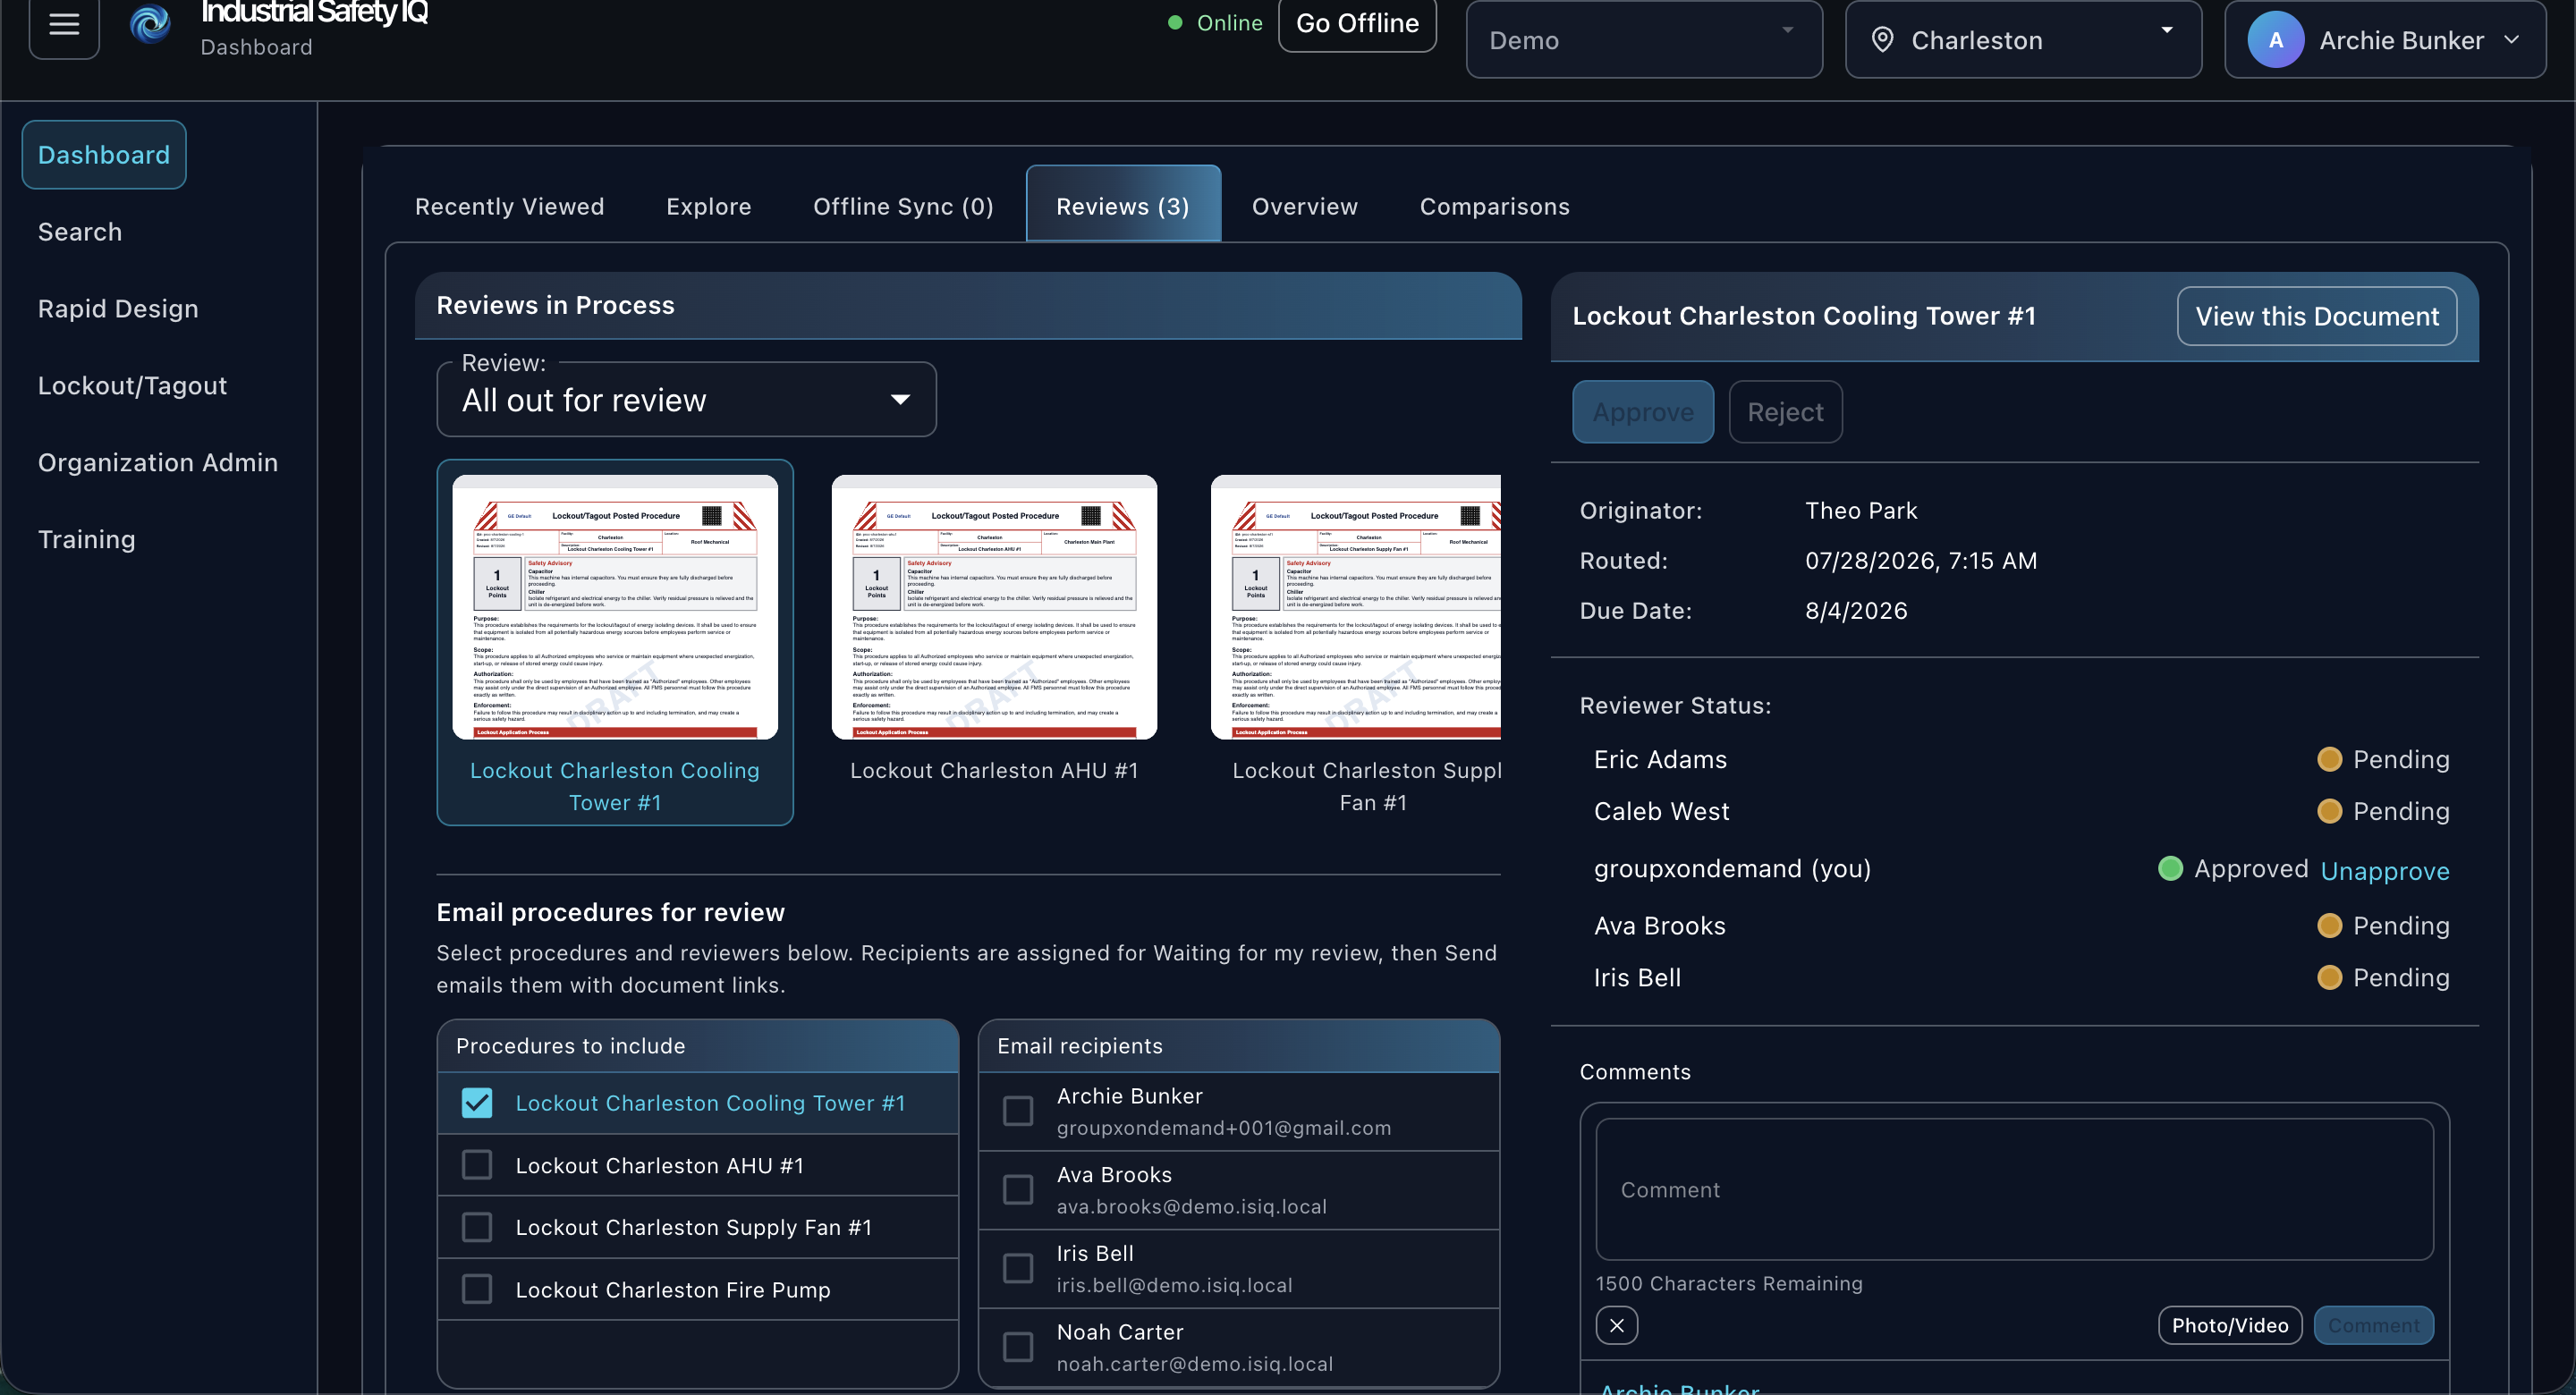This screenshot has height=1395, width=2576.
Task: Uncheck Lockout Charleston Cooling Tower #1 checkbox
Action: tap(477, 1103)
